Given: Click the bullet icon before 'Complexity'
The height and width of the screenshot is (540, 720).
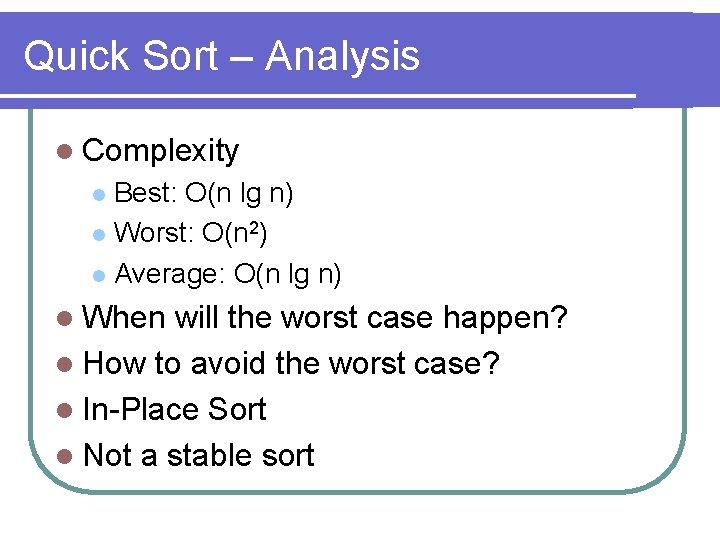Looking at the screenshot, I should [x=65, y=152].
